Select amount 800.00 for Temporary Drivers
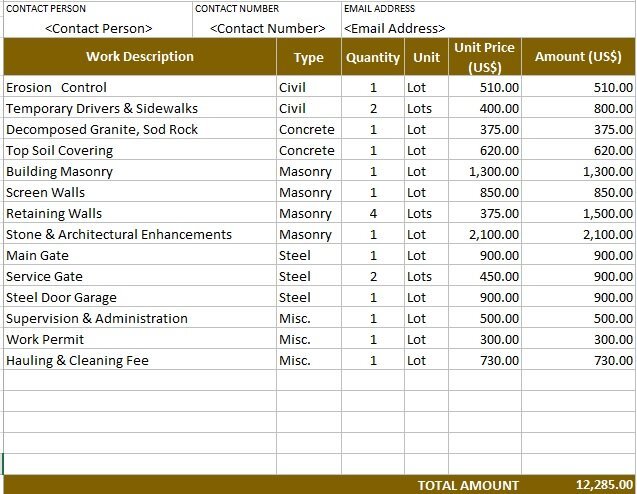637x494 pixels. (x=578, y=108)
